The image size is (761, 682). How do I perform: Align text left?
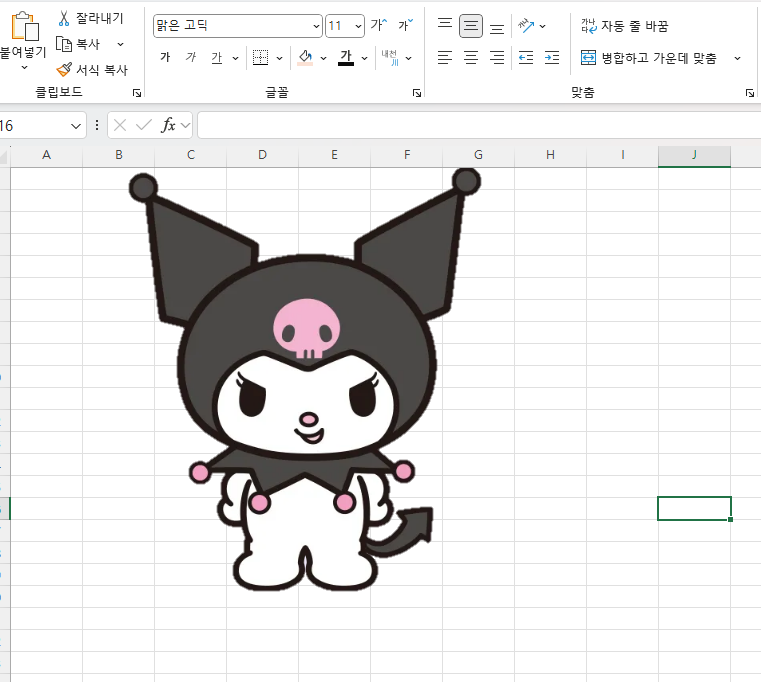coord(445,58)
